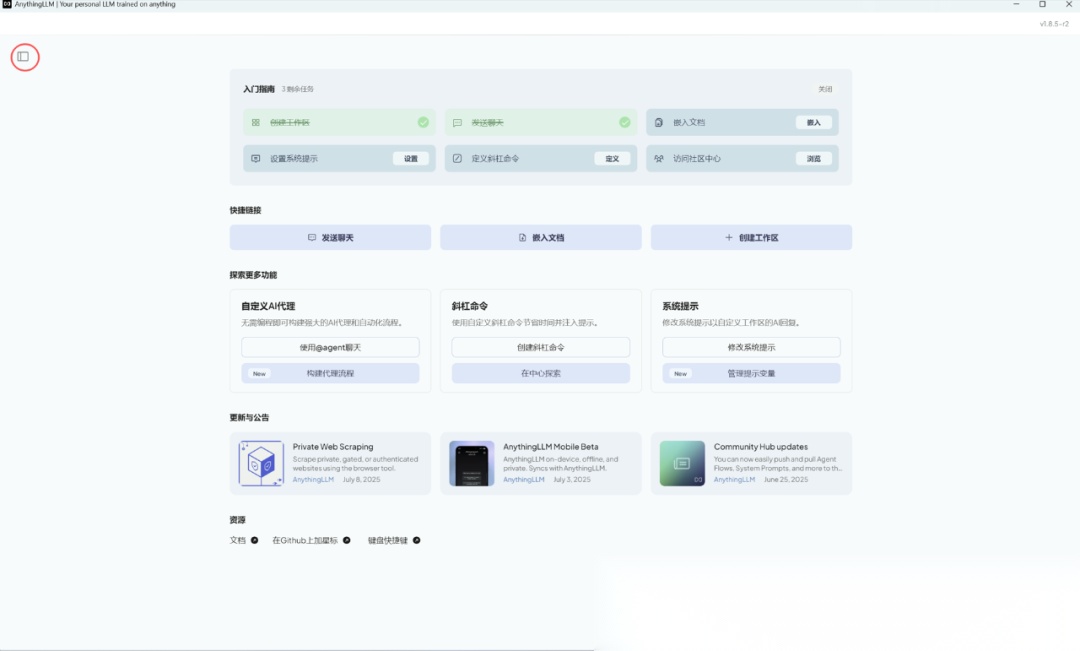Click 修改系统提示 button
The height and width of the screenshot is (651, 1080).
[751, 347]
